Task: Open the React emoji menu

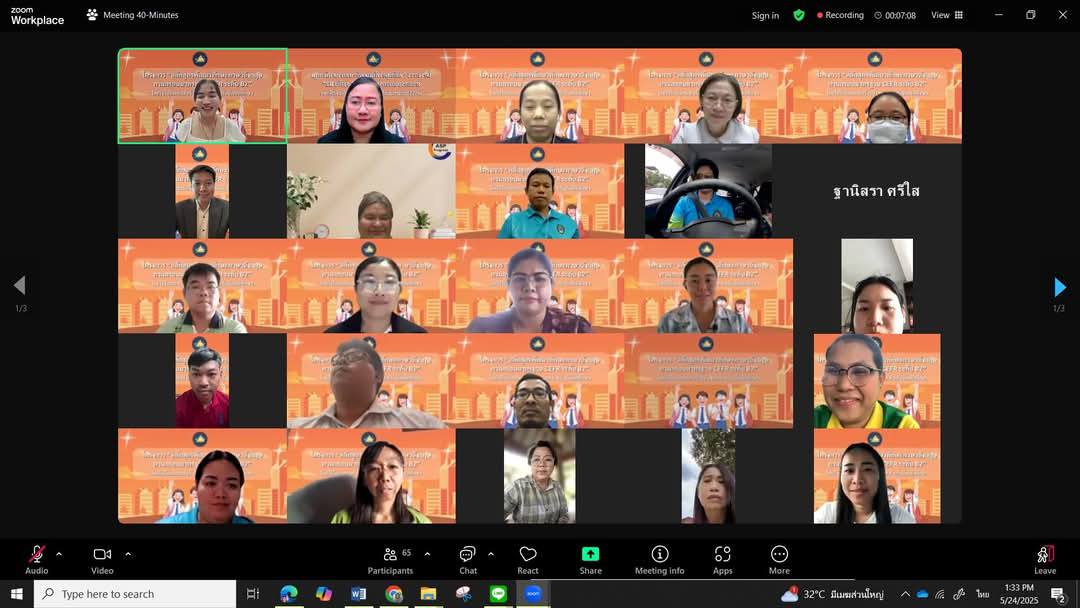Action: pyautogui.click(x=528, y=558)
